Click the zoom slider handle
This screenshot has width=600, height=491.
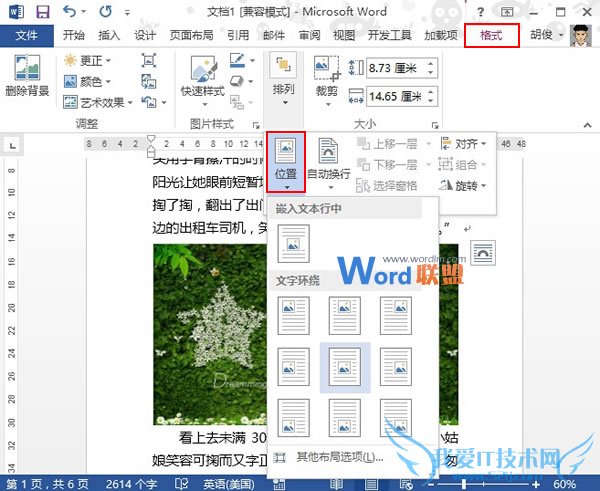[x=464, y=484]
